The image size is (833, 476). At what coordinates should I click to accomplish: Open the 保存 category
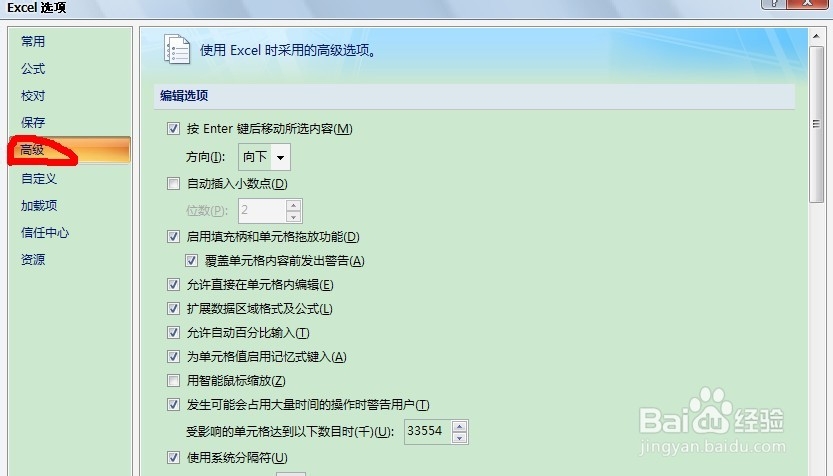33,123
